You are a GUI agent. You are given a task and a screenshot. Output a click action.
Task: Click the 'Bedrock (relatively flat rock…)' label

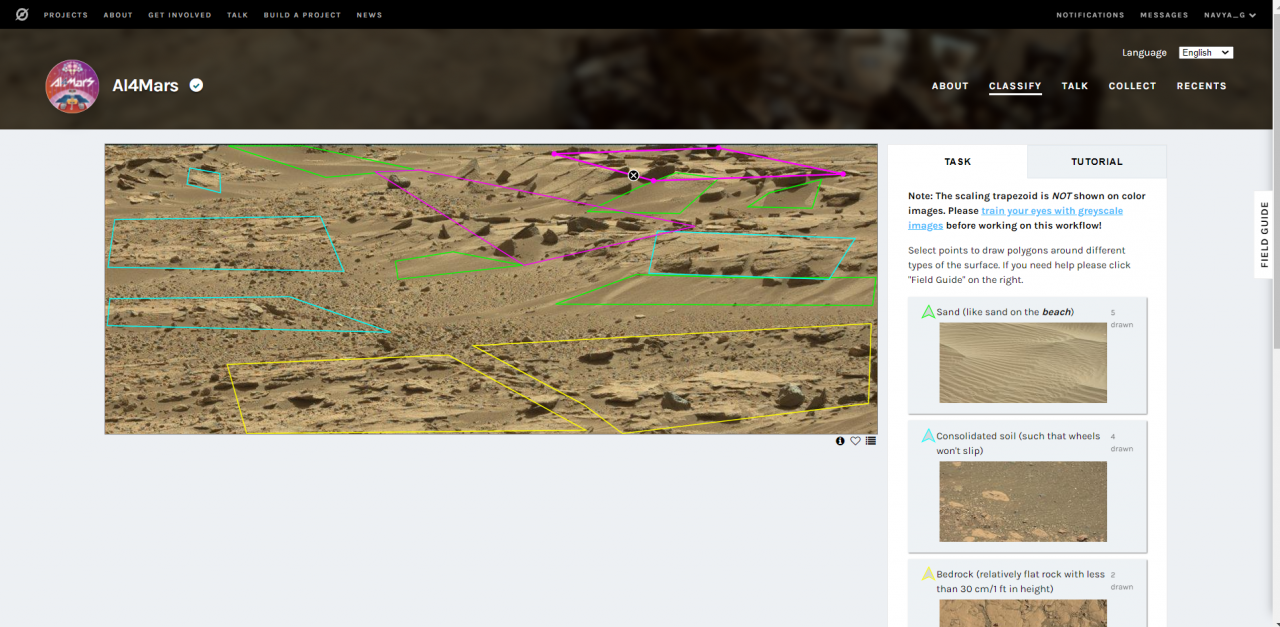pos(1020,581)
